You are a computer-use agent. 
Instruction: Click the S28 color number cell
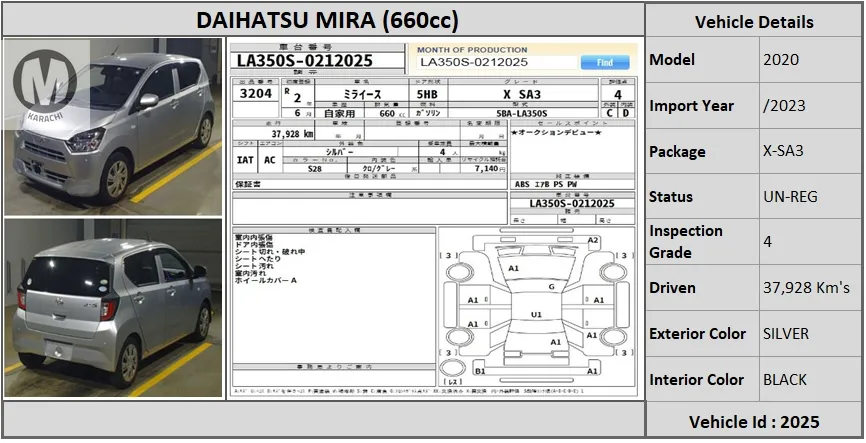[315, 169]
